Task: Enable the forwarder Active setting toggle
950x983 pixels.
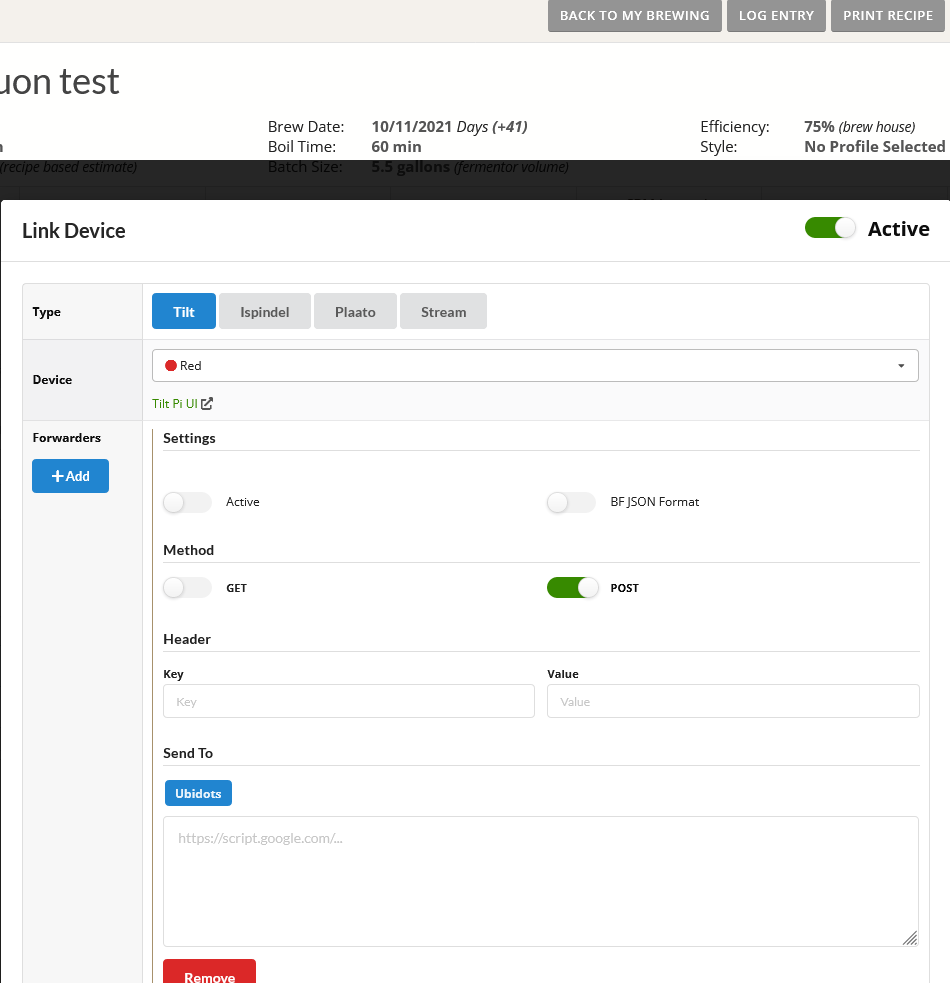Action: coord(187,502)
